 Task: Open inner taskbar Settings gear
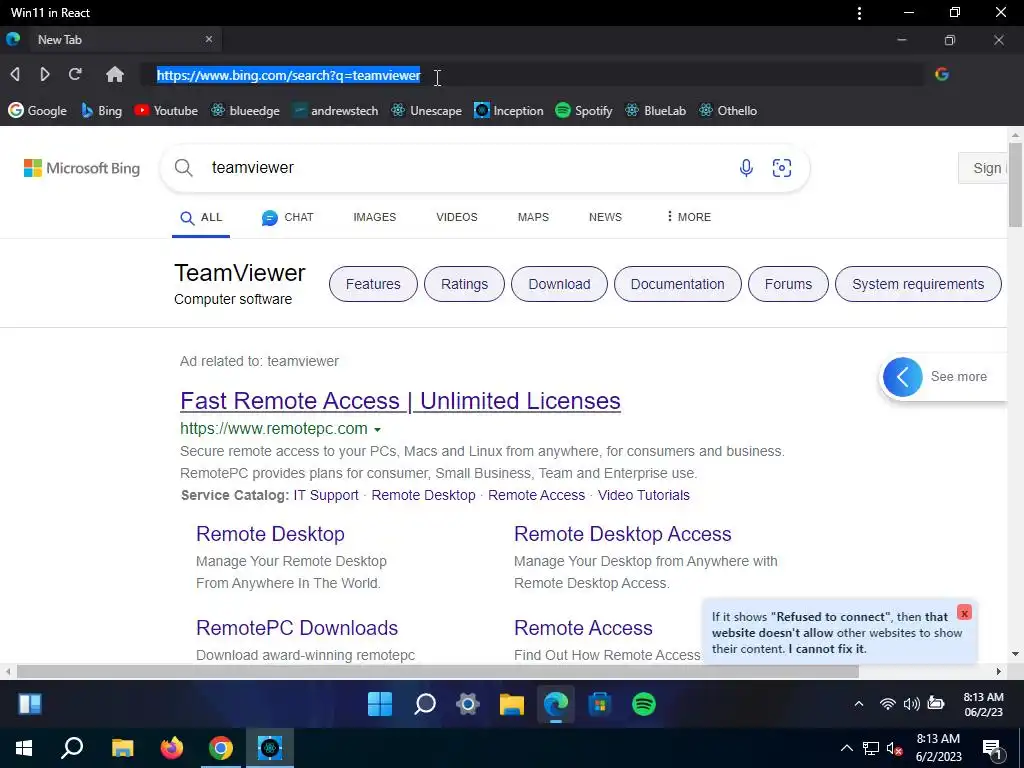[468, 704]
